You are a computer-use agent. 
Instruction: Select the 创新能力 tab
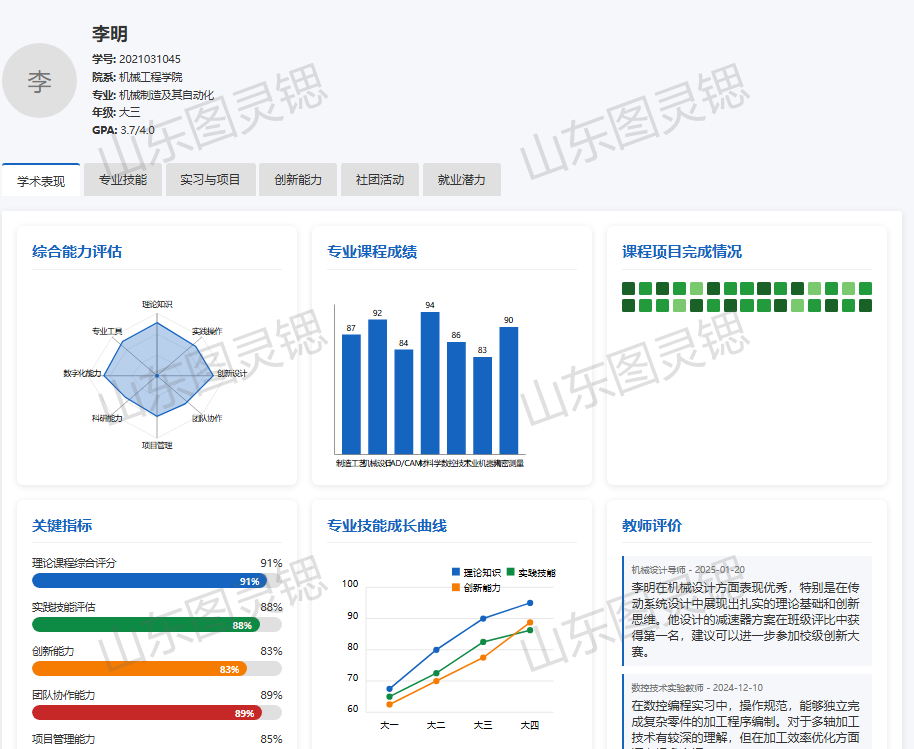click(x=298, y=180)
